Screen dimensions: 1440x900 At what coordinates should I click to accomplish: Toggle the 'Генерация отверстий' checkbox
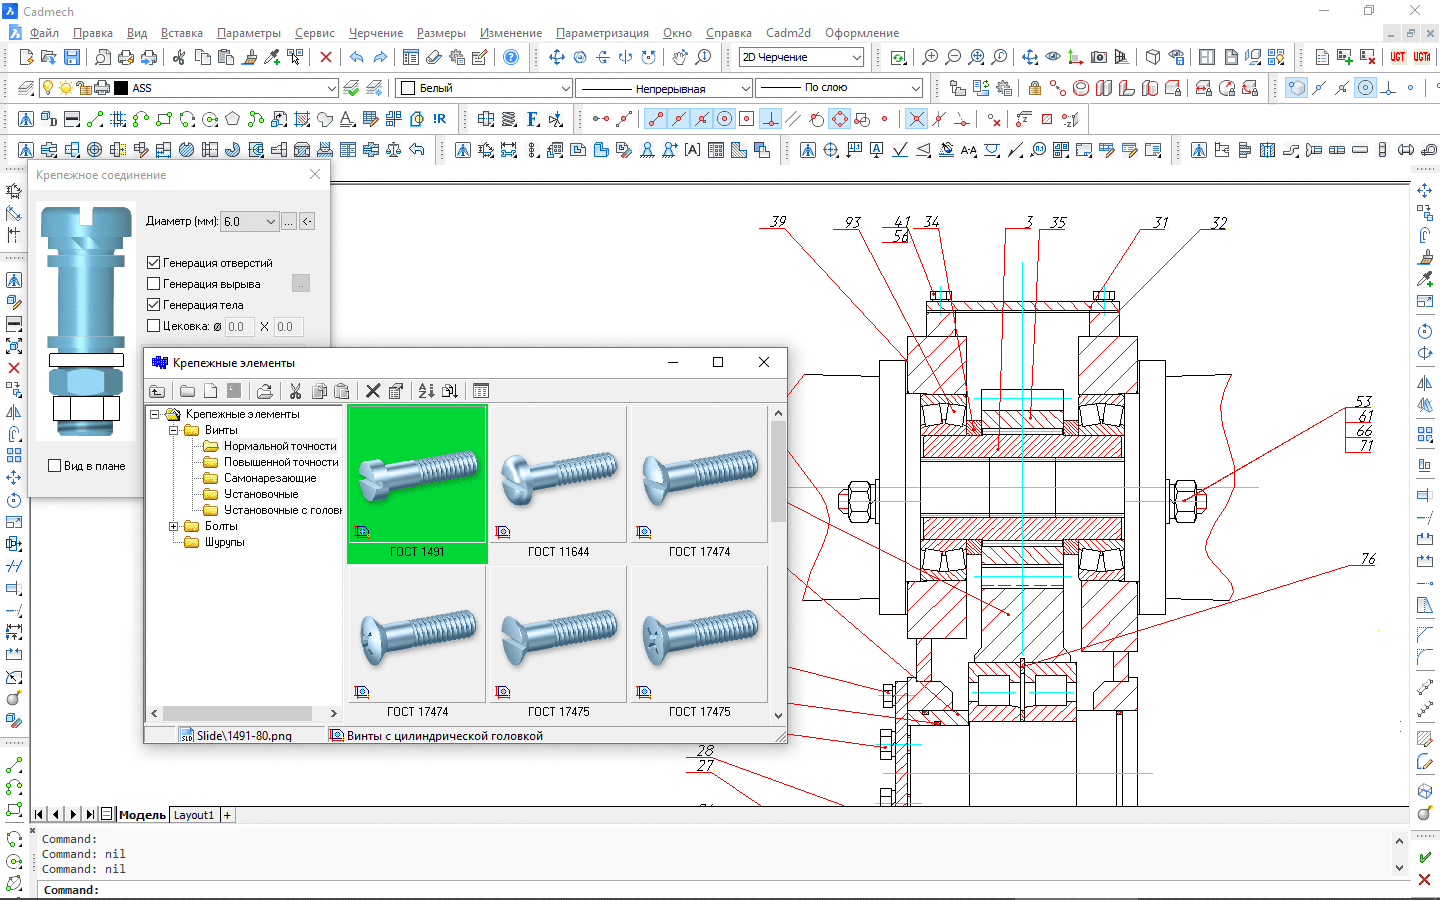coord(154,263)
